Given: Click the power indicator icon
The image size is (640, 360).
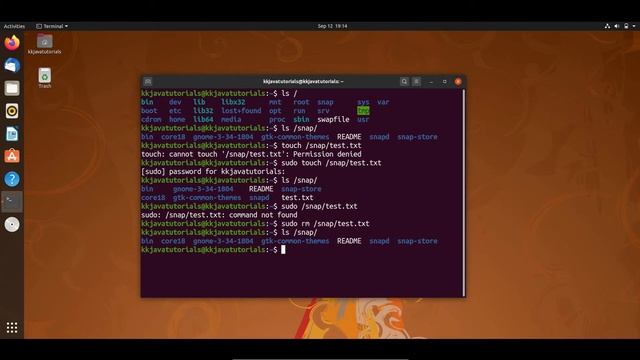Looking at the screenshot, I should [x=626, y=26].
